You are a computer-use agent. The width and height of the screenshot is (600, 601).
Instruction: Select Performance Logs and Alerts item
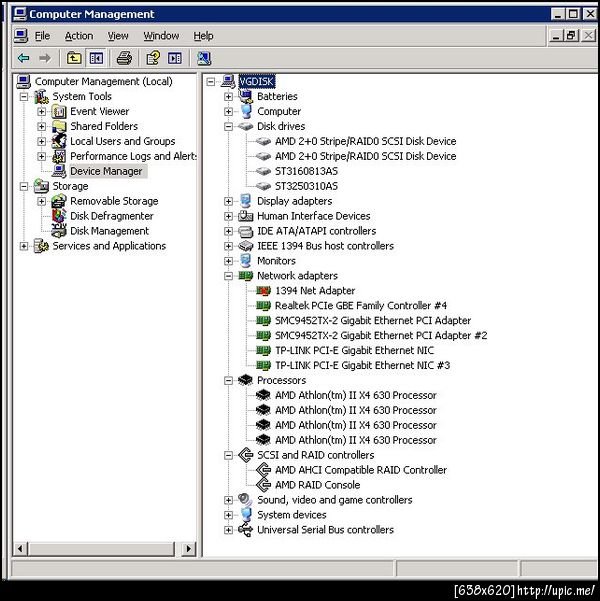pos(133,156)
